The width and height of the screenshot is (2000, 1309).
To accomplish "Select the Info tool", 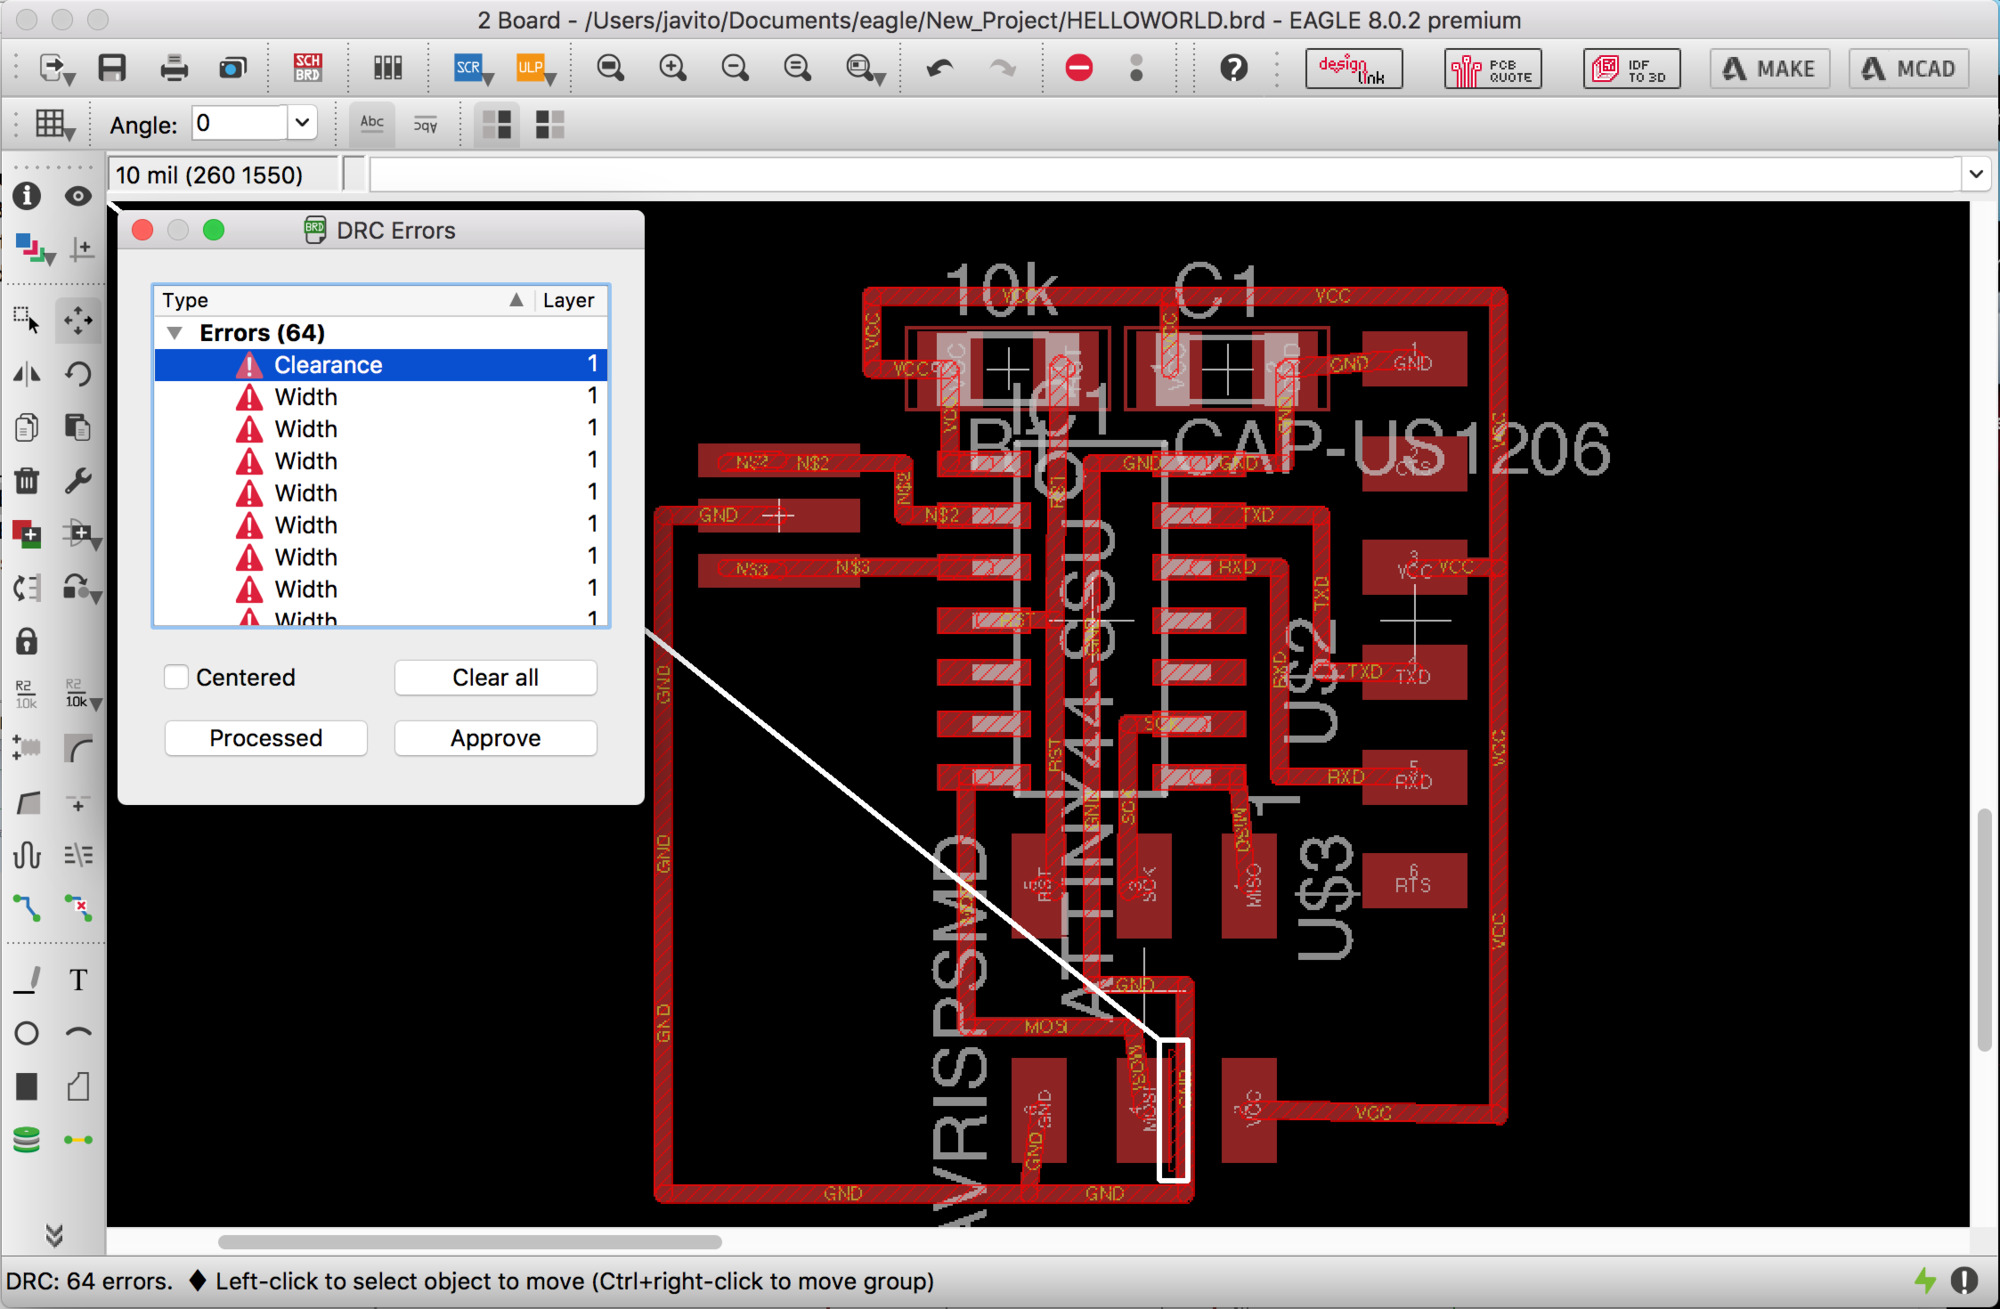I will tap(27, 196).
